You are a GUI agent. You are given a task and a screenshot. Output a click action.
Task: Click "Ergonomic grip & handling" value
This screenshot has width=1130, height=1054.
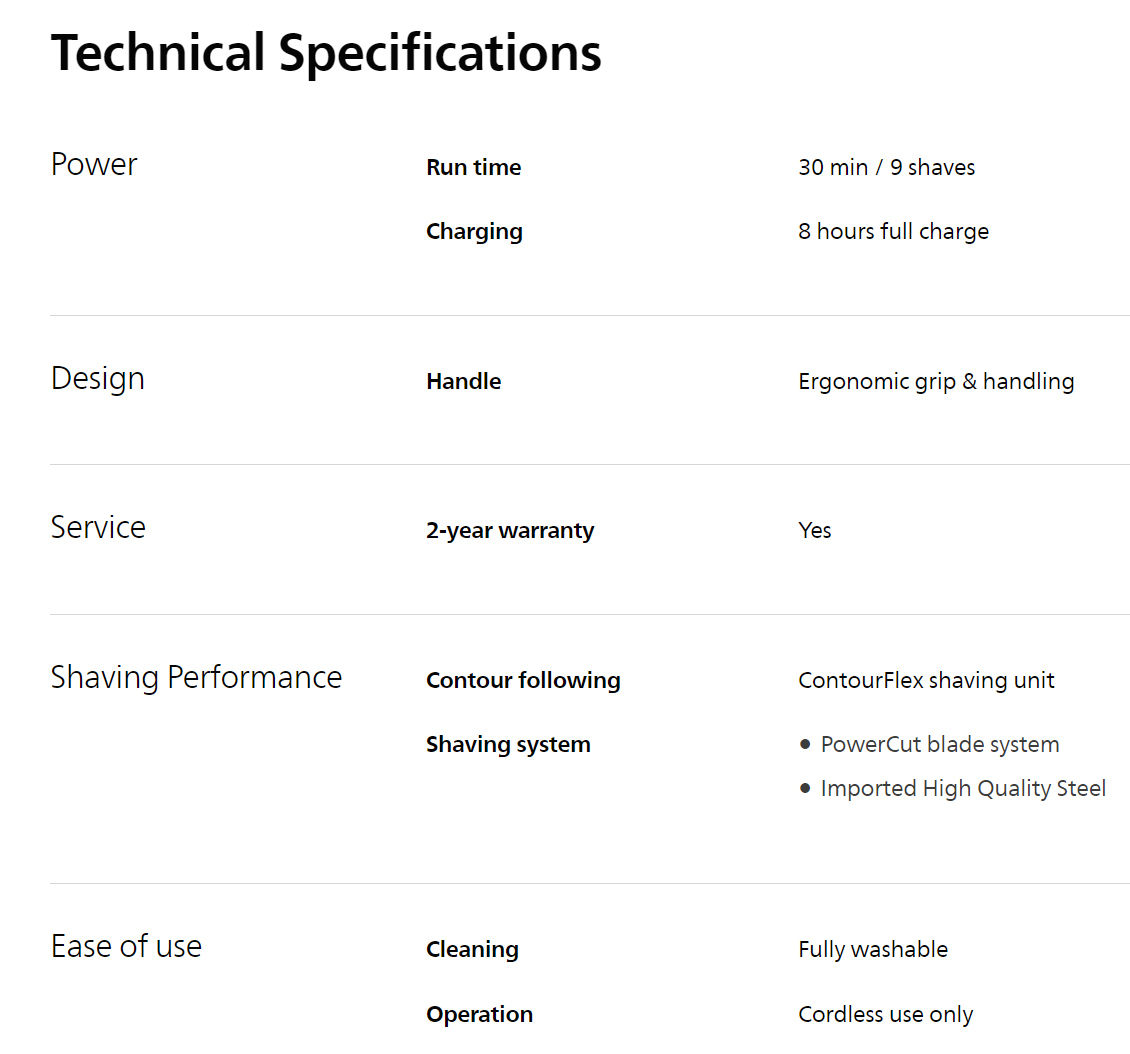point(936,382)
